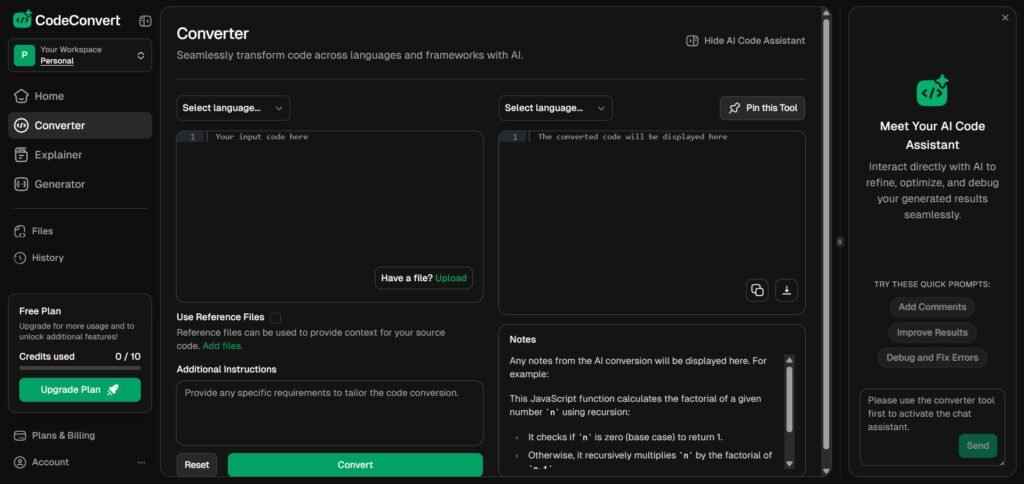The width and height of the screenshot is (1024, 484).
Task: Click into the Additional Instructions text box
Action: coord(329,412)
